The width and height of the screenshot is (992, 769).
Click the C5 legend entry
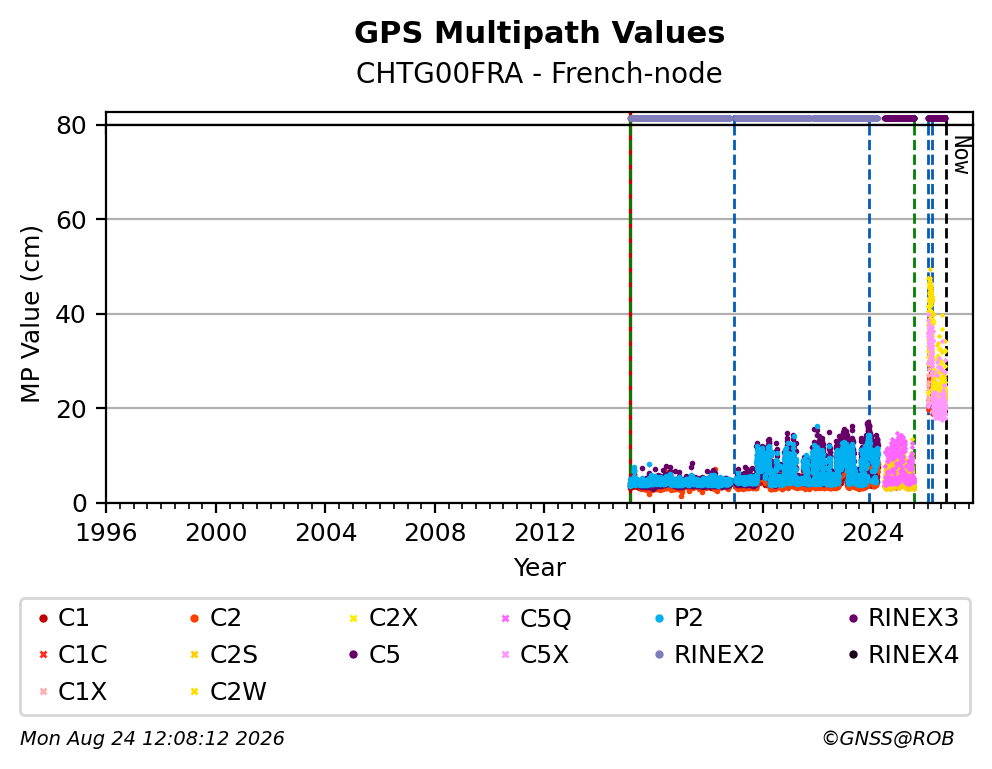pyautogui.click(x=375, y=655)
